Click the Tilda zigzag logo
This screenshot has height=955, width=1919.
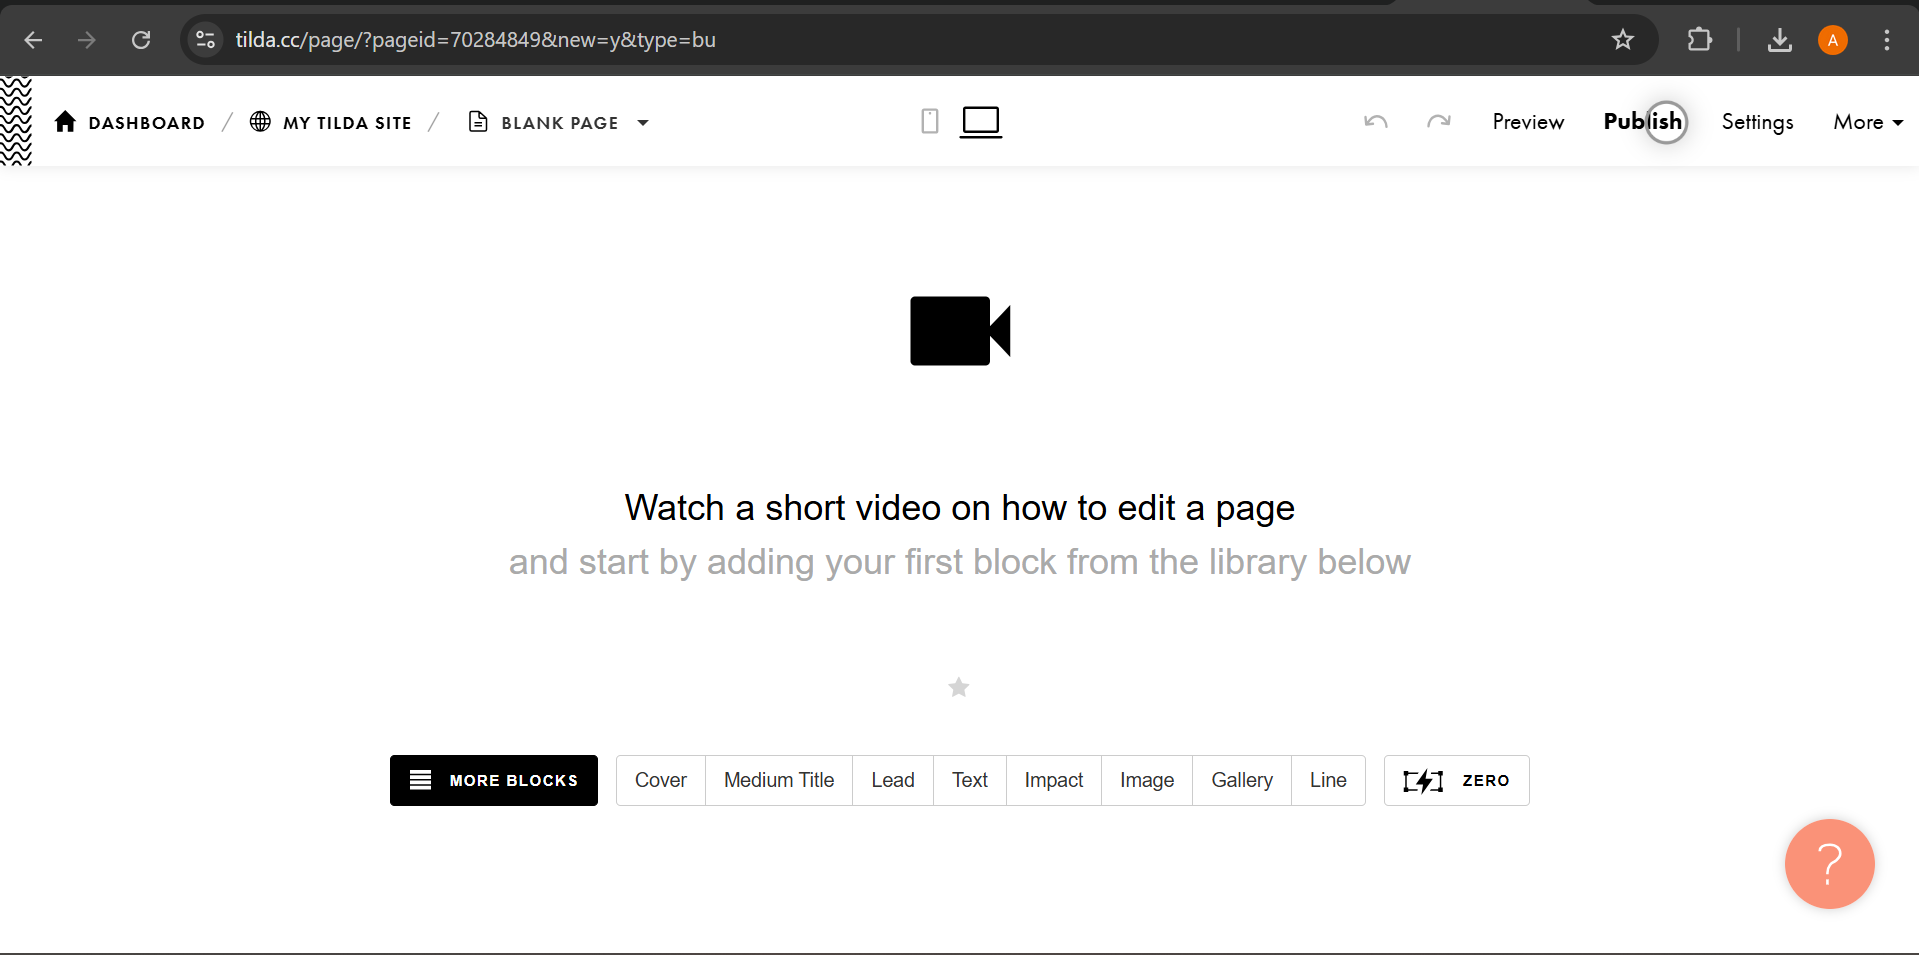coord(16,121)
